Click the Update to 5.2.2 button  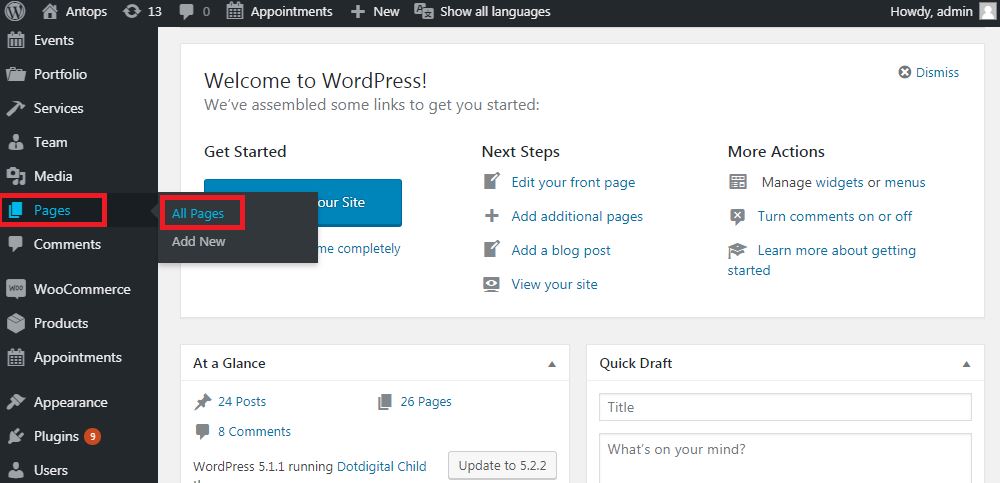[503, 465]
